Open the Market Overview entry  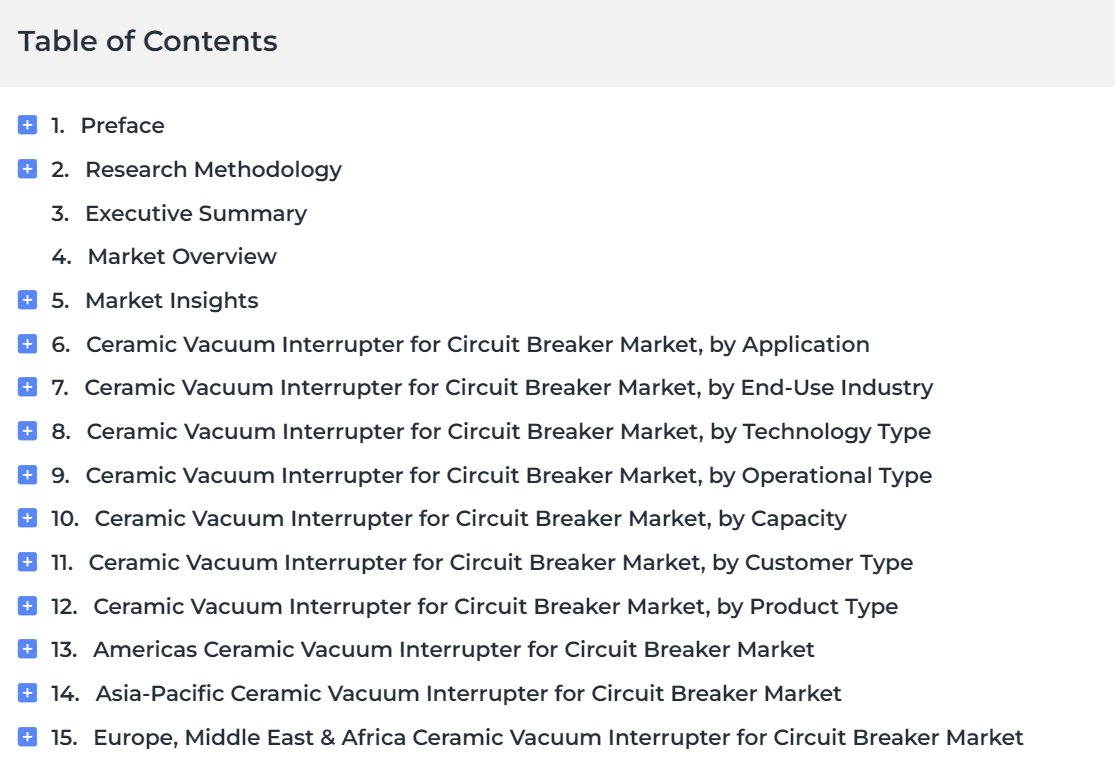point(182,257)
